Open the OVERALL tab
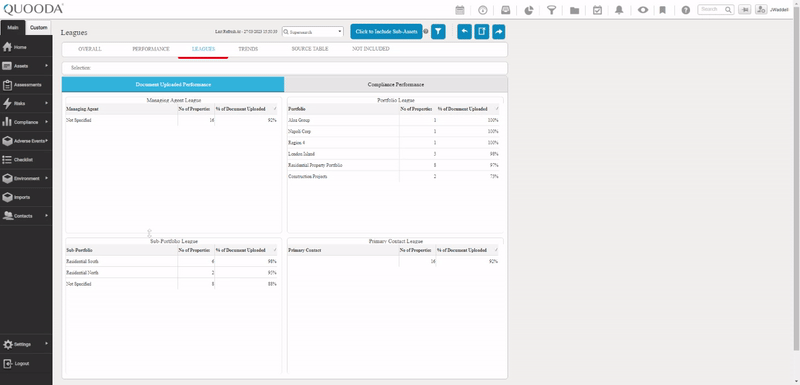Screen dimensions: 800x385 point(90,49)
